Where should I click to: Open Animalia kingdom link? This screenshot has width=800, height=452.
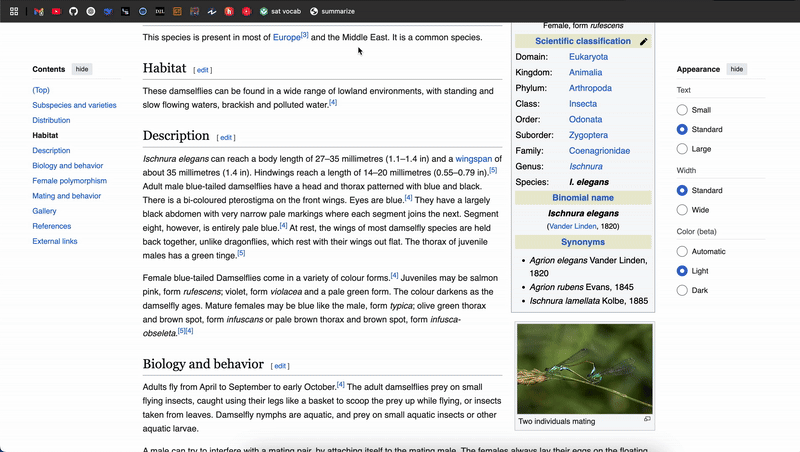[x=585, y=72]
